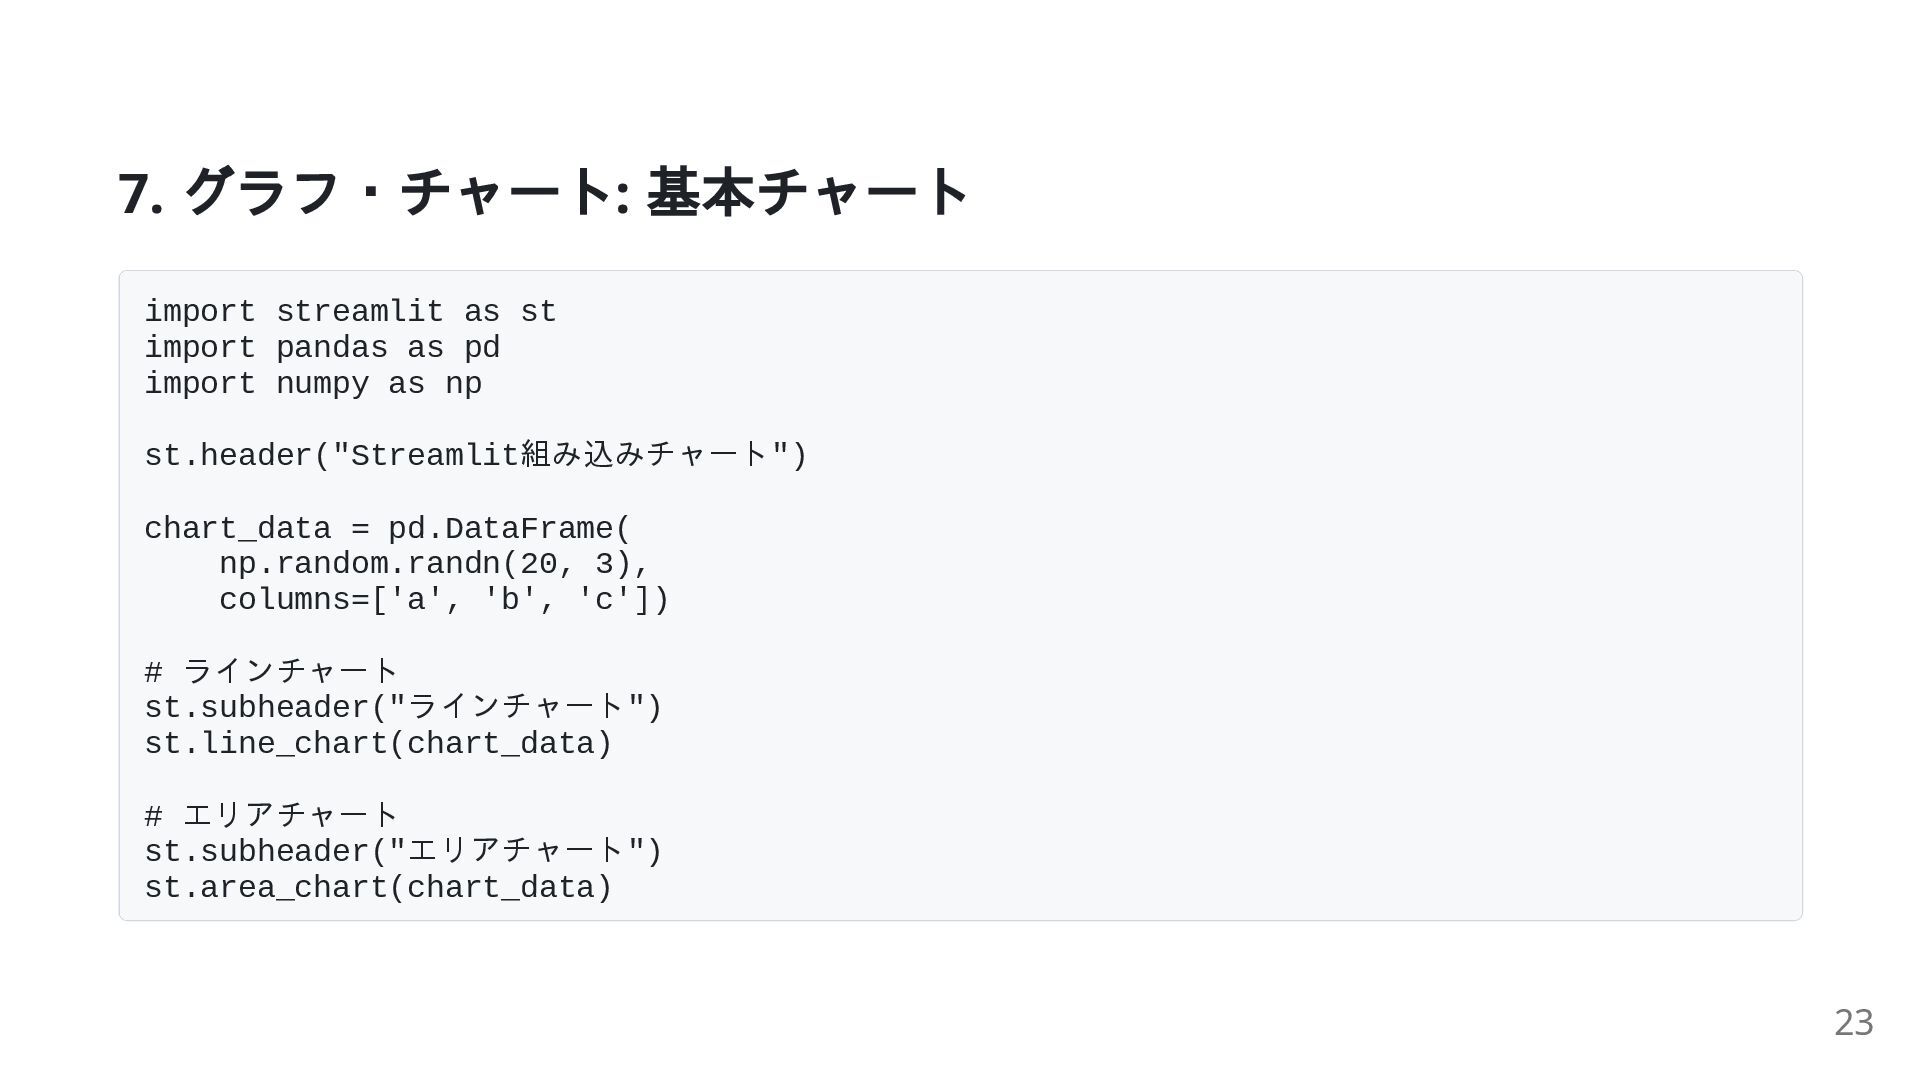Image resolution: width=1920 pixels, height=1080 pixels.
Task: Click the st.subheader("ラインチャート") line
Action: pos(403,708)
